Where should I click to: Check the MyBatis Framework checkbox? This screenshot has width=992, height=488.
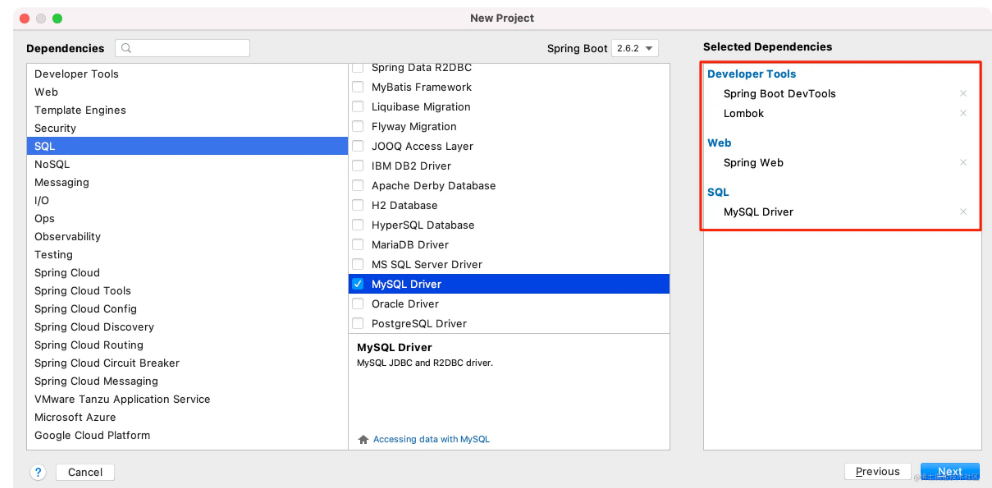coord(358,87)
